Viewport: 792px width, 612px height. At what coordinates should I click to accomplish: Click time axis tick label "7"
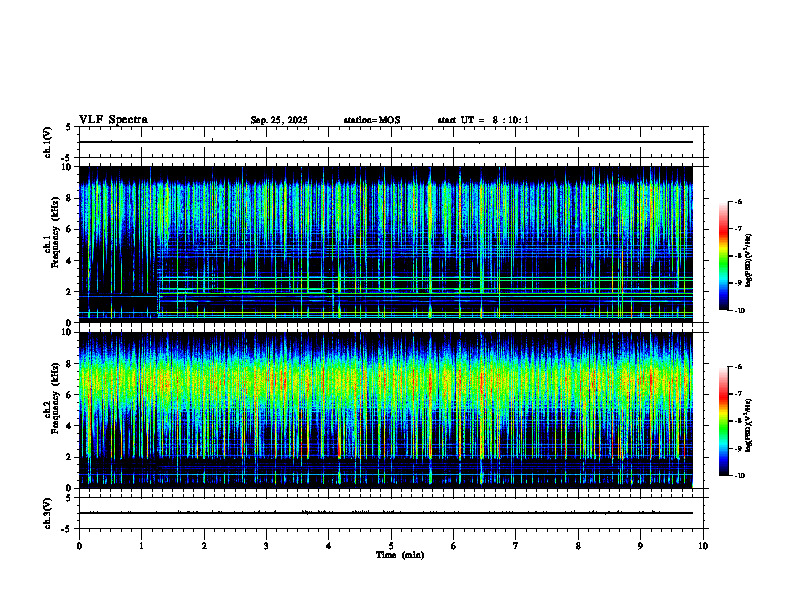pyautogui.click(x=516, y=546)
